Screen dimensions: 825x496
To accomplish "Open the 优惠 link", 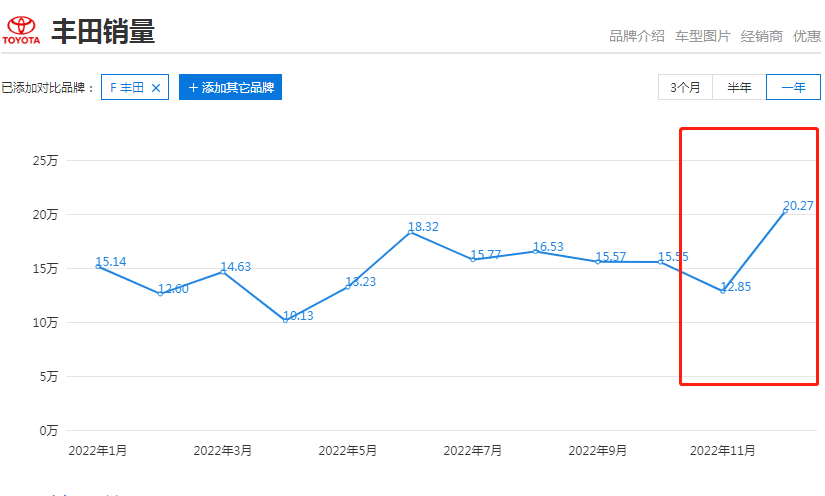I will click(807, 36).
